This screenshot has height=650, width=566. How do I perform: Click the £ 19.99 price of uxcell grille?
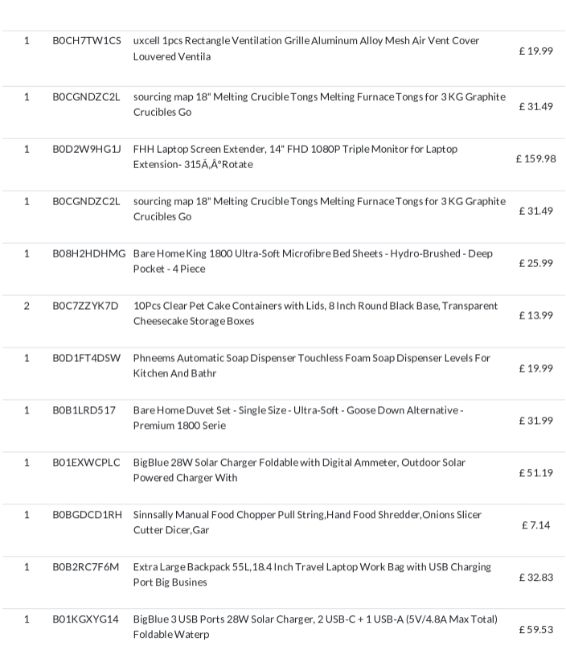[x=536, y=51]
